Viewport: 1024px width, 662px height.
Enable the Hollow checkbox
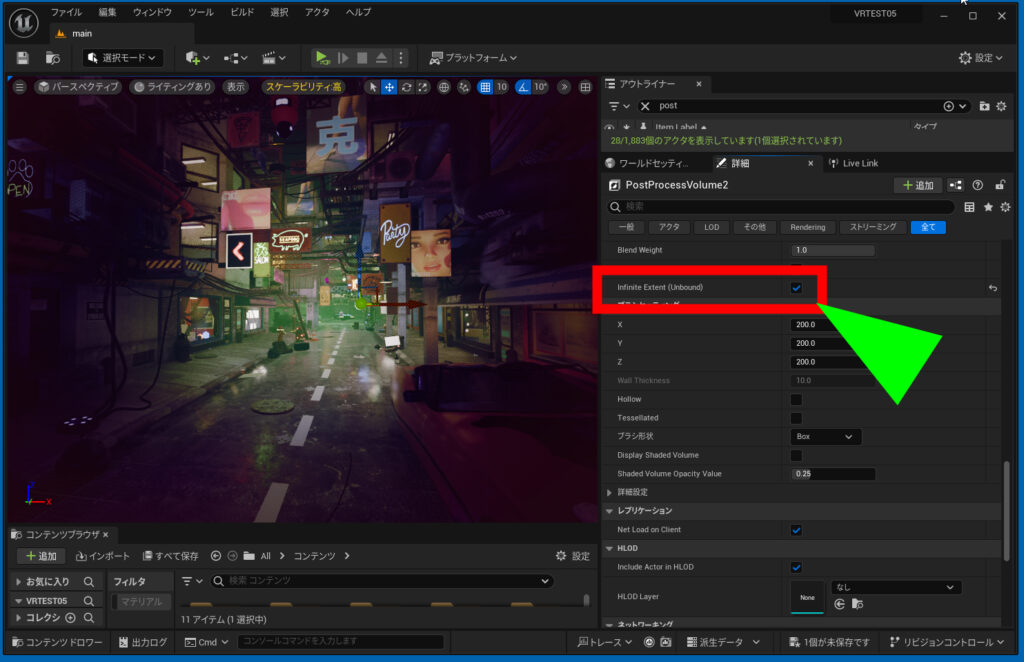click(796, 398)
